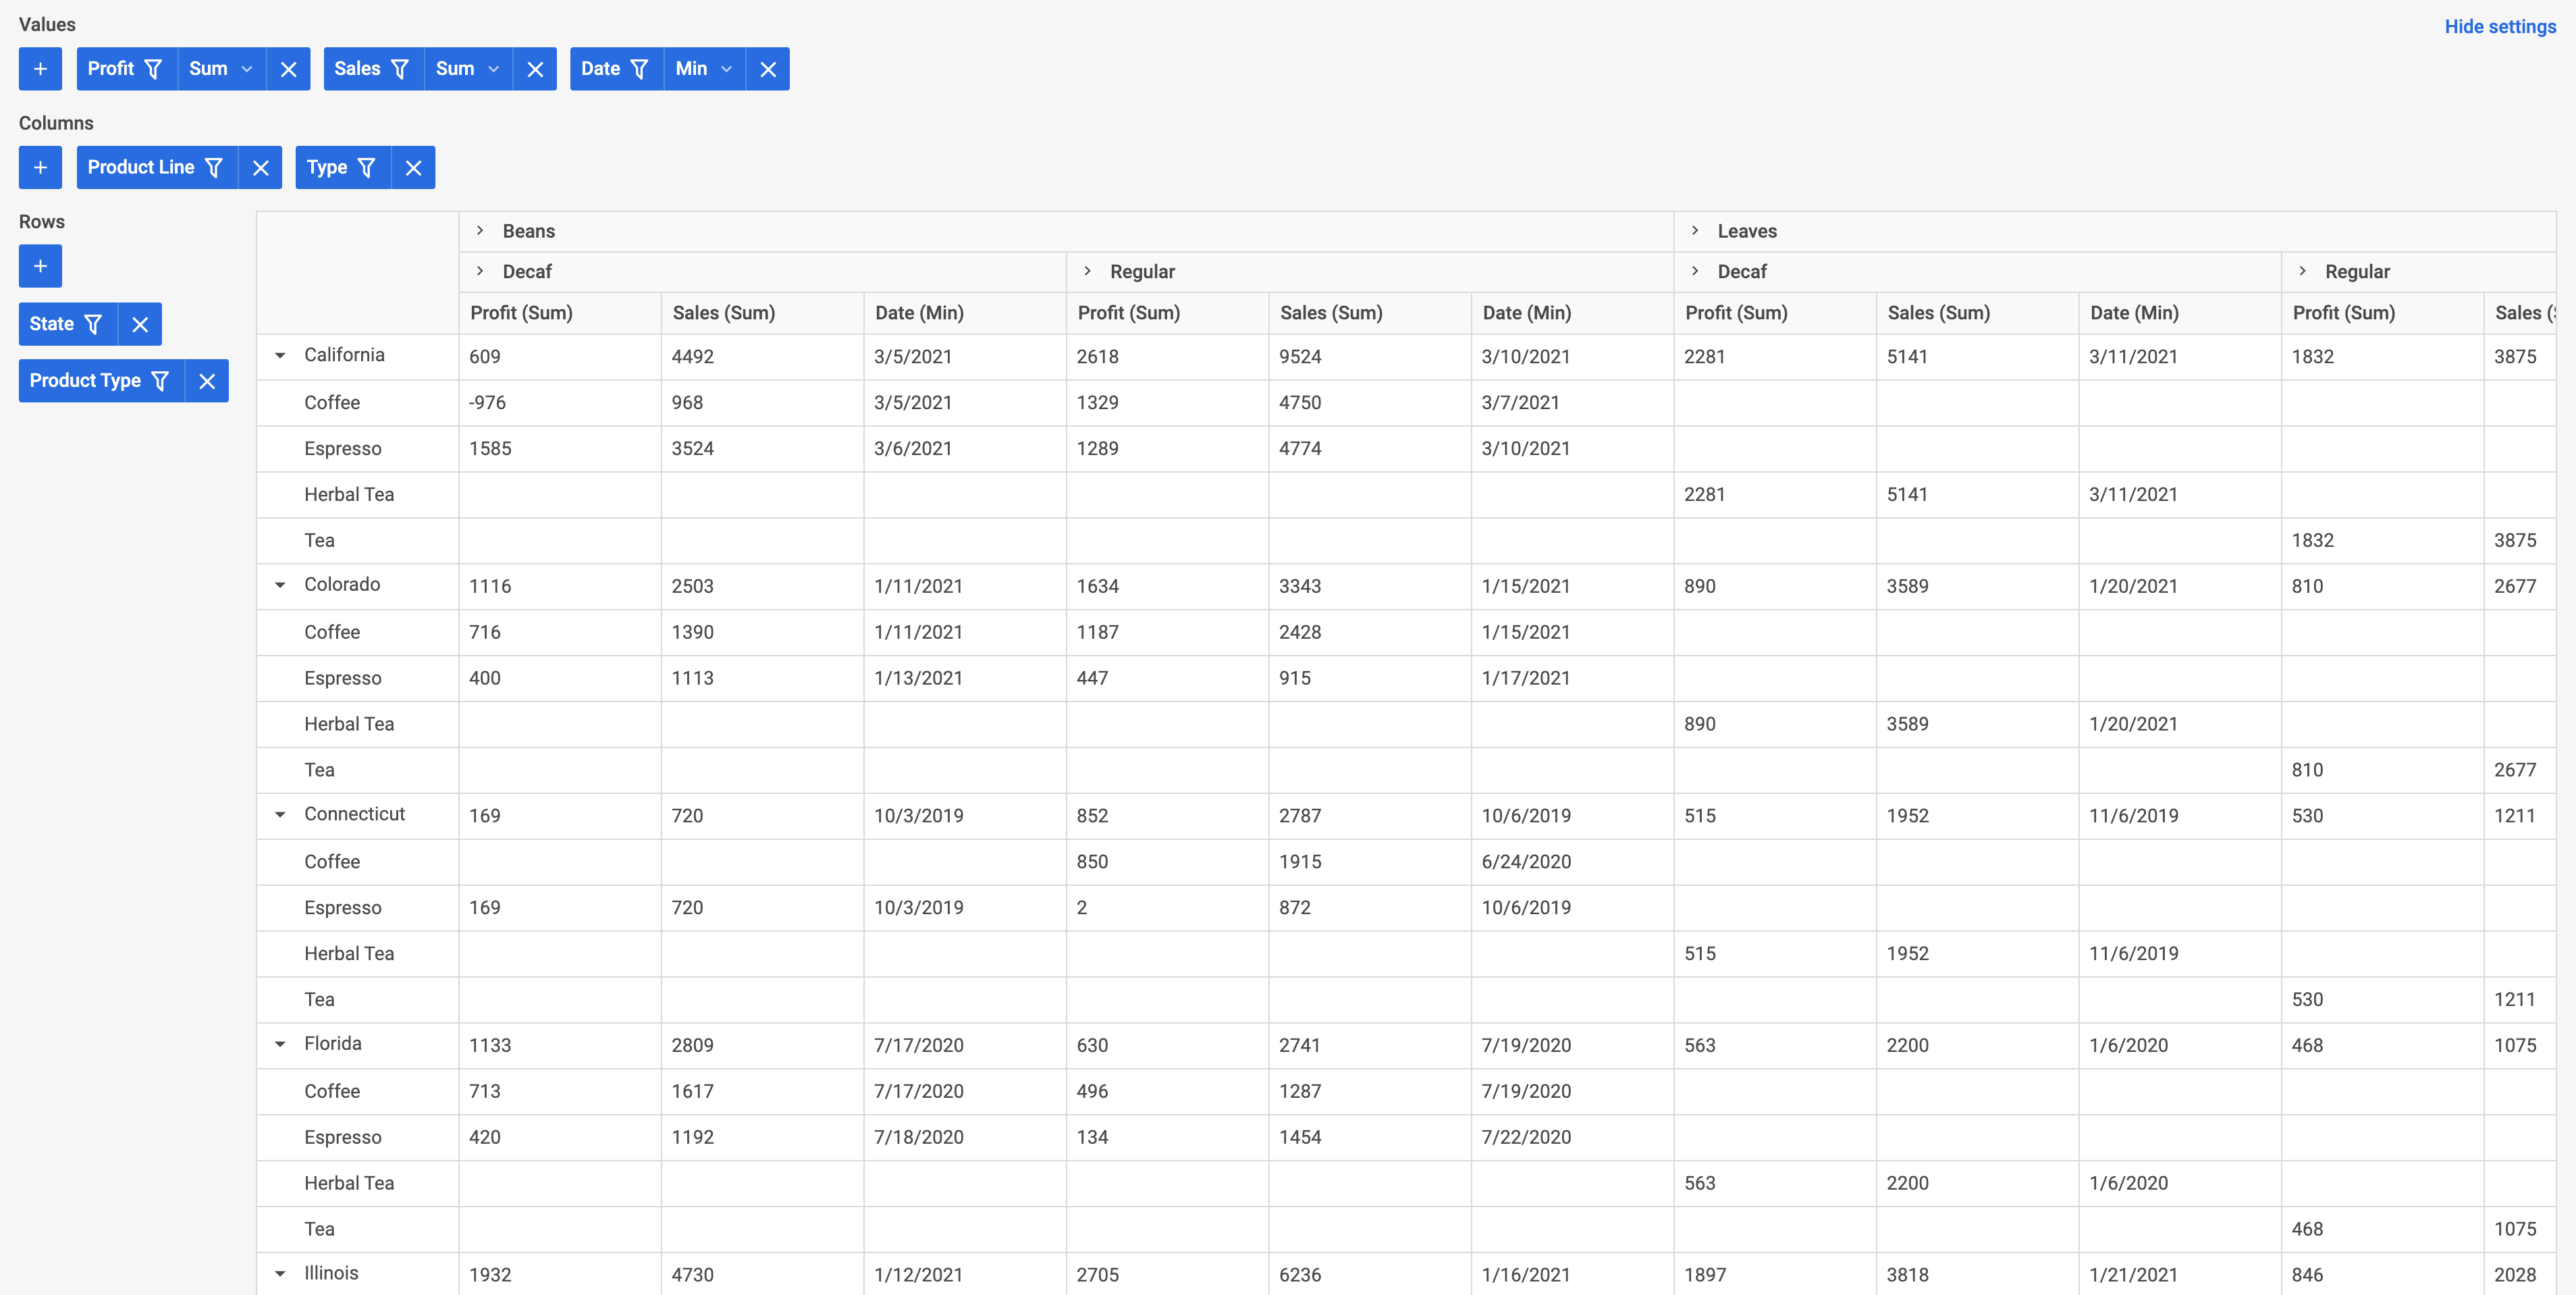Open the Sales Sum aggregation dropdown

[x=468, y=69]
